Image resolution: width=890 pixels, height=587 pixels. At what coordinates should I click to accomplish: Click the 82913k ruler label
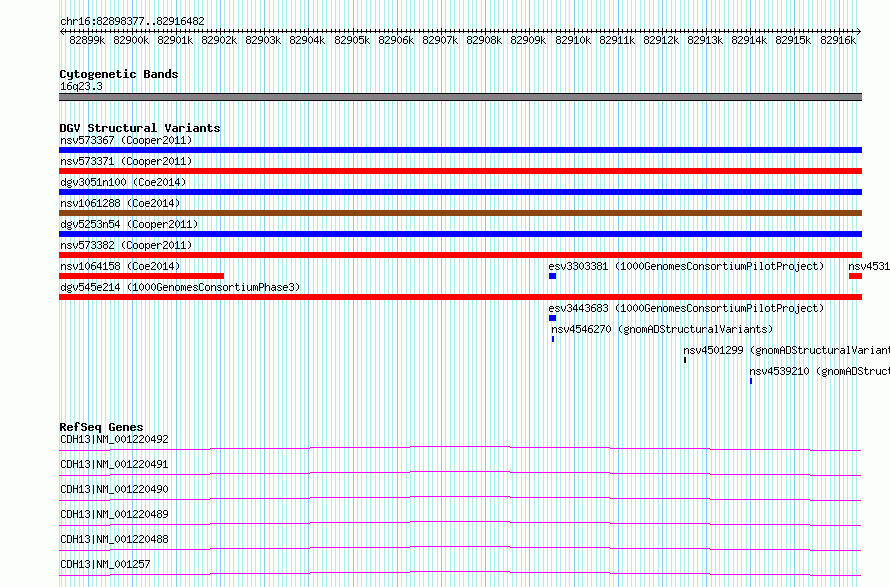click(705, 40)
